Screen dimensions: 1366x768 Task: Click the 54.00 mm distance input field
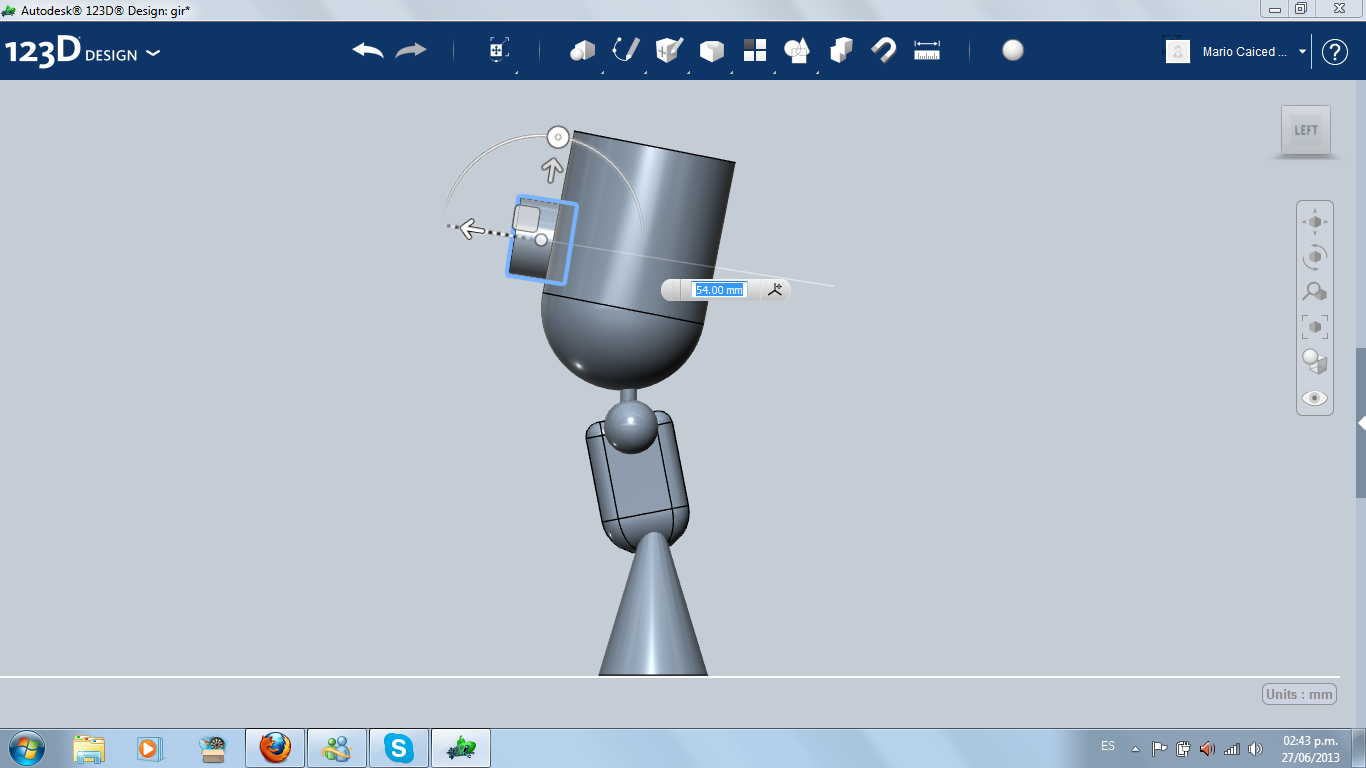coord(720,290)
